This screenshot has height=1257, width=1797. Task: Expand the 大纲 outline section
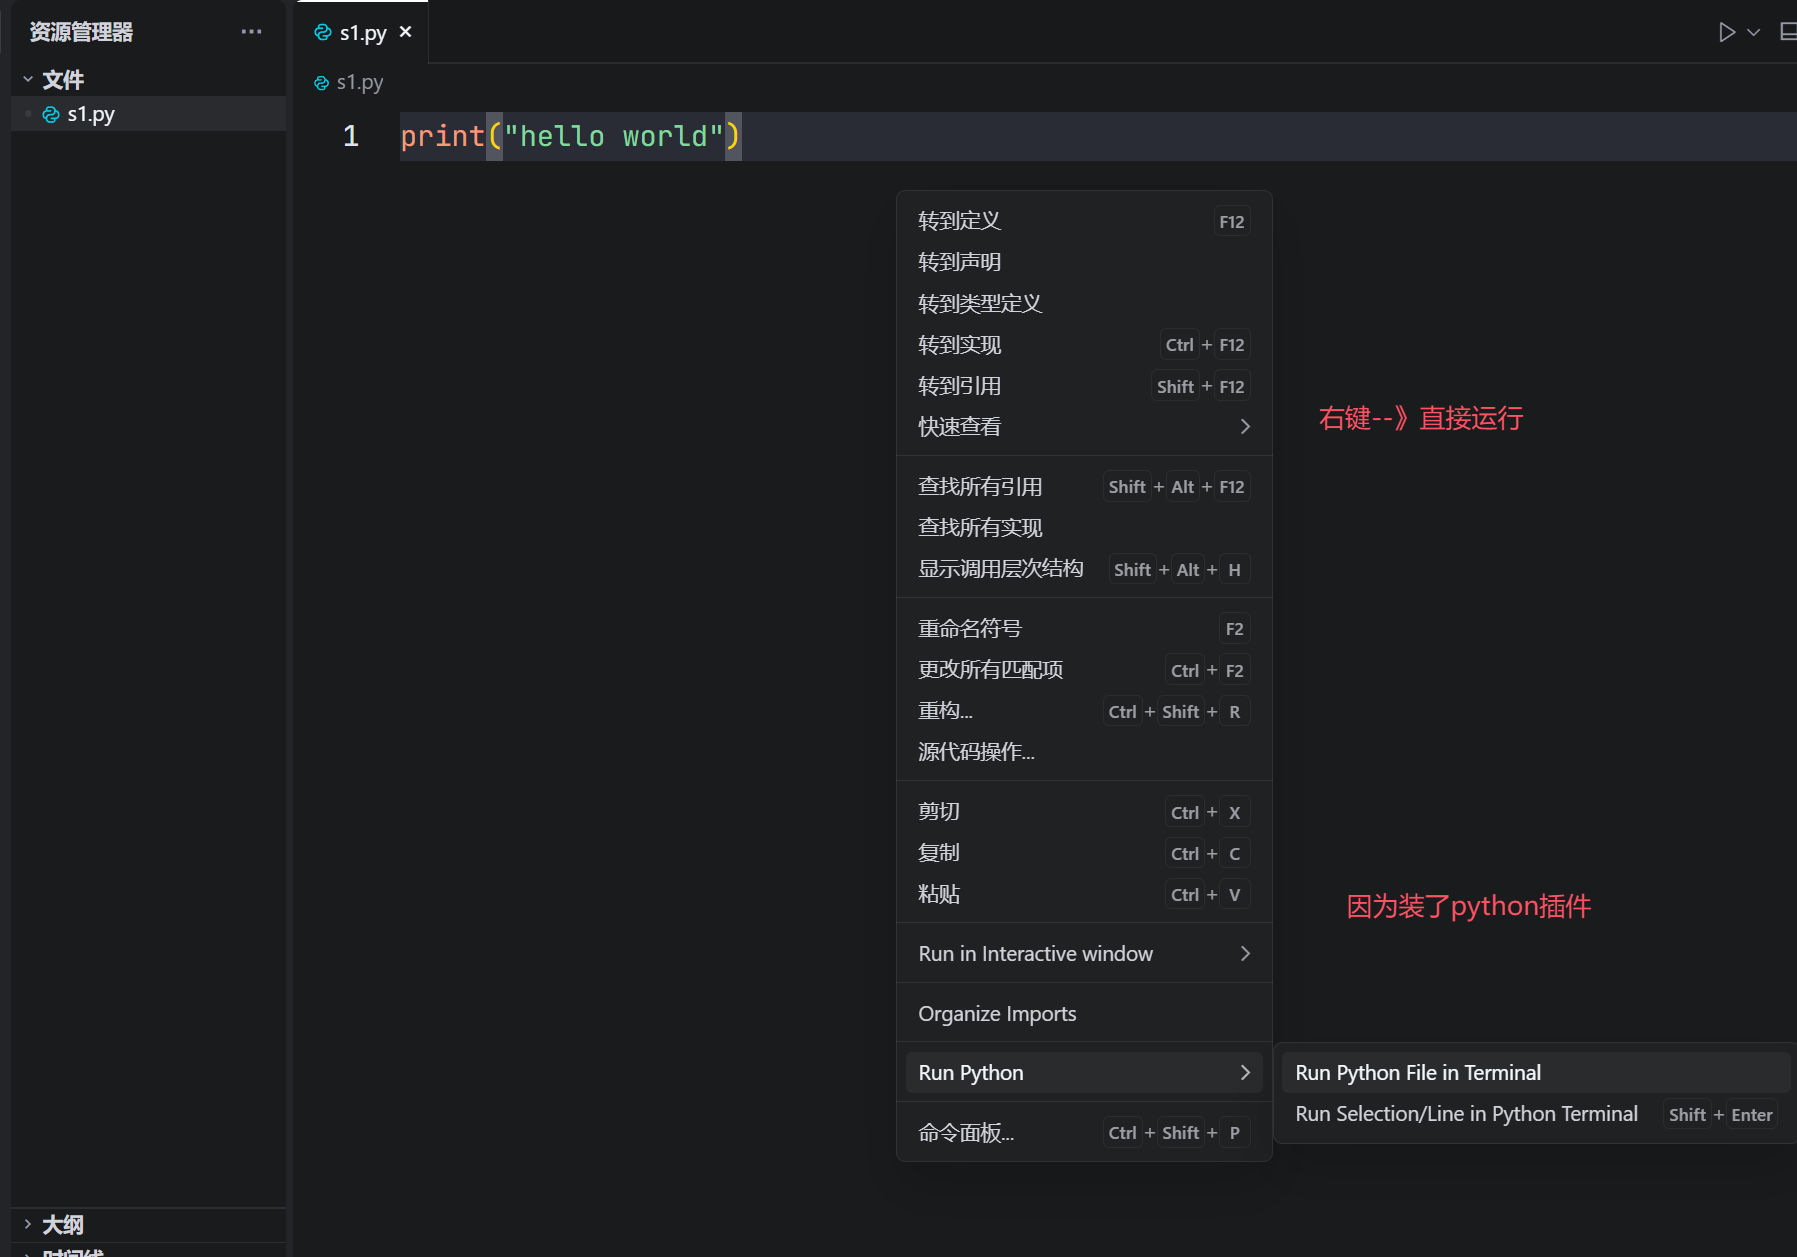coord(148,1224)
